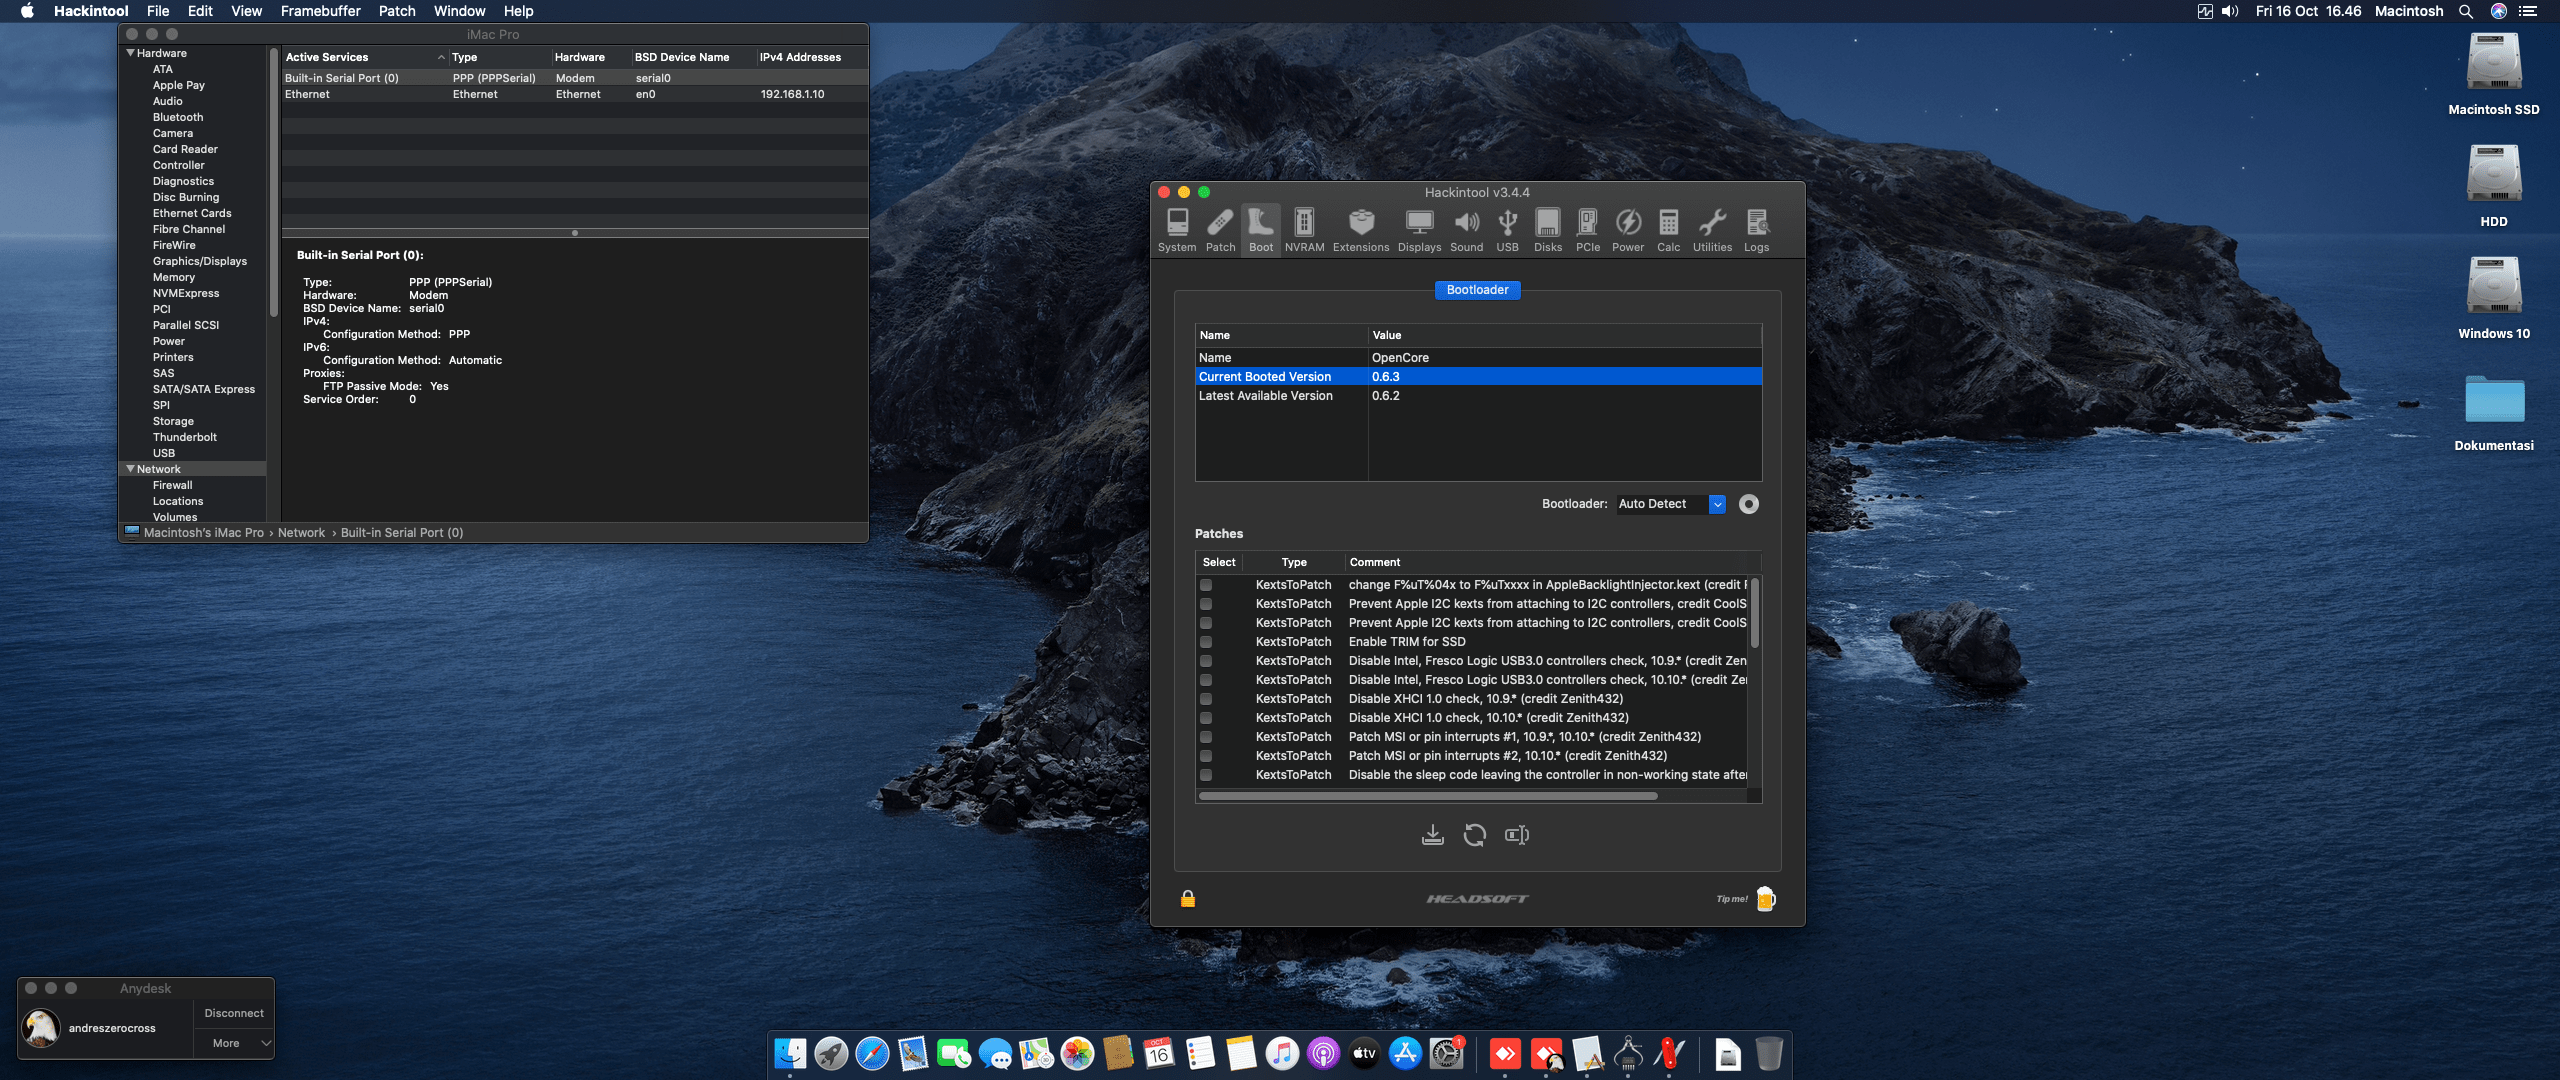The height and width of the screenshot is (1080, 2560).
Task: Tick Patch MSI or pin interrupts #1 checkbox
Action: coord(1206,737)
